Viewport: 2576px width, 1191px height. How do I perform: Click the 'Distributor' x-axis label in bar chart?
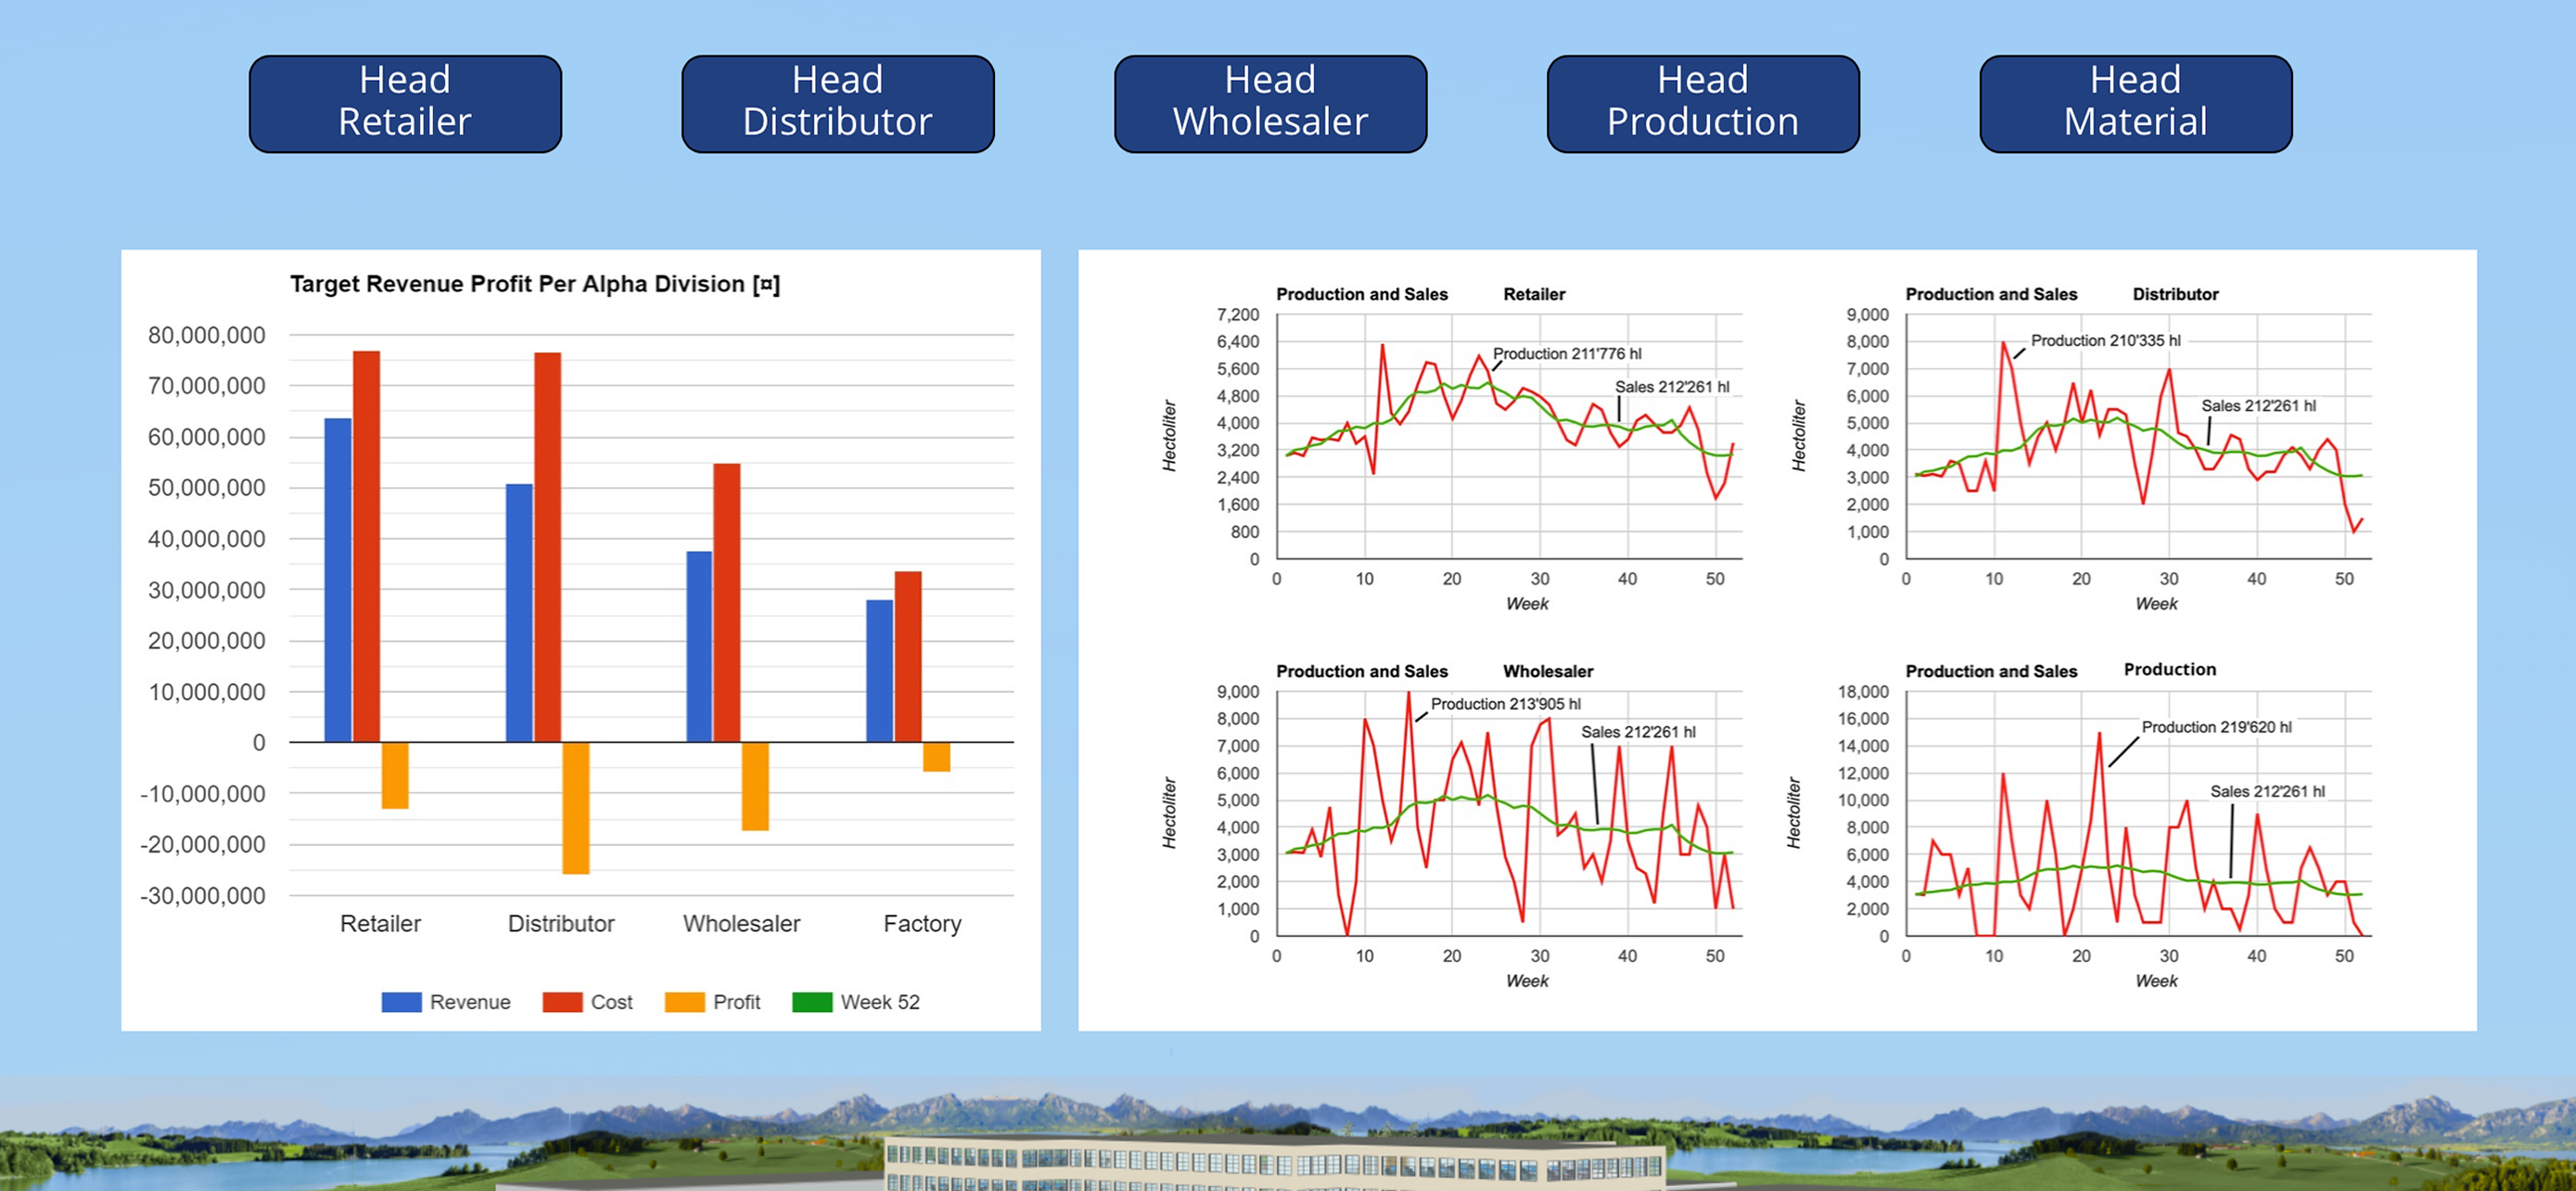tap(561, 923)
